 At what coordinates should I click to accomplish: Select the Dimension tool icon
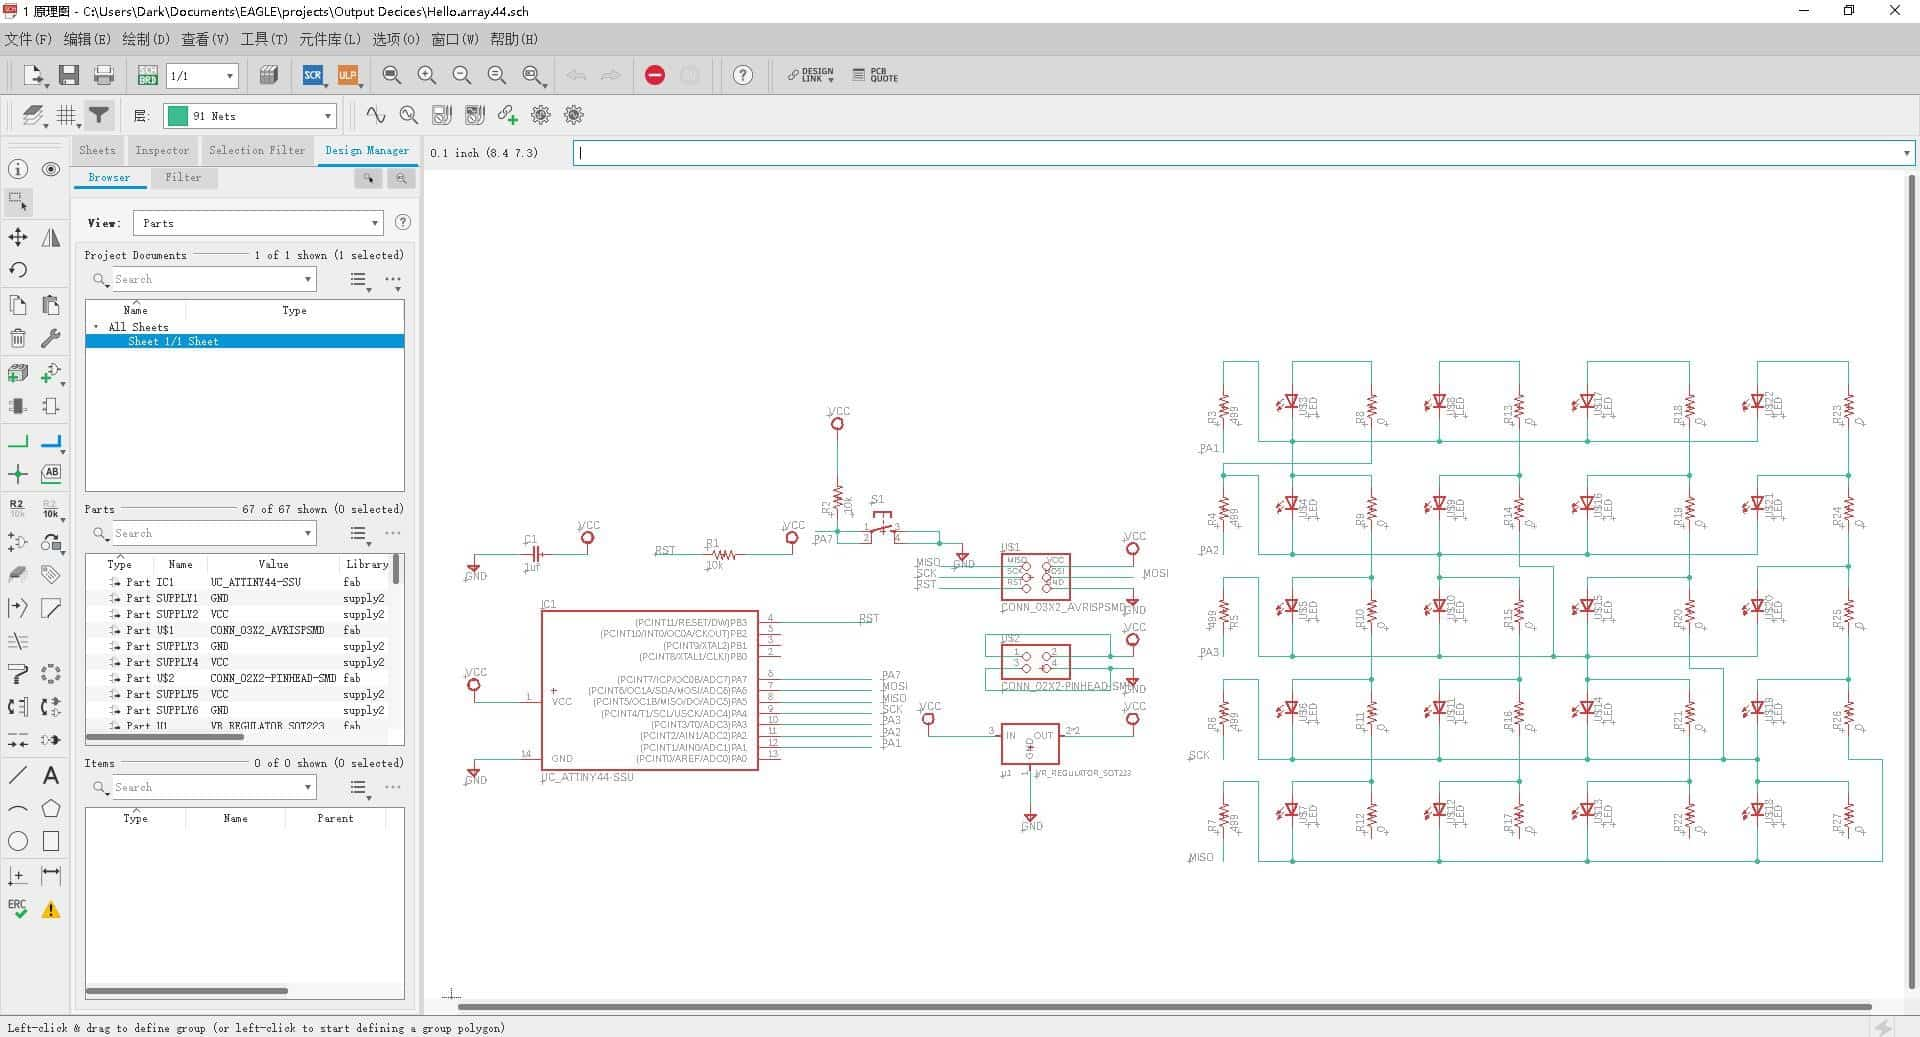coord(51,876)
